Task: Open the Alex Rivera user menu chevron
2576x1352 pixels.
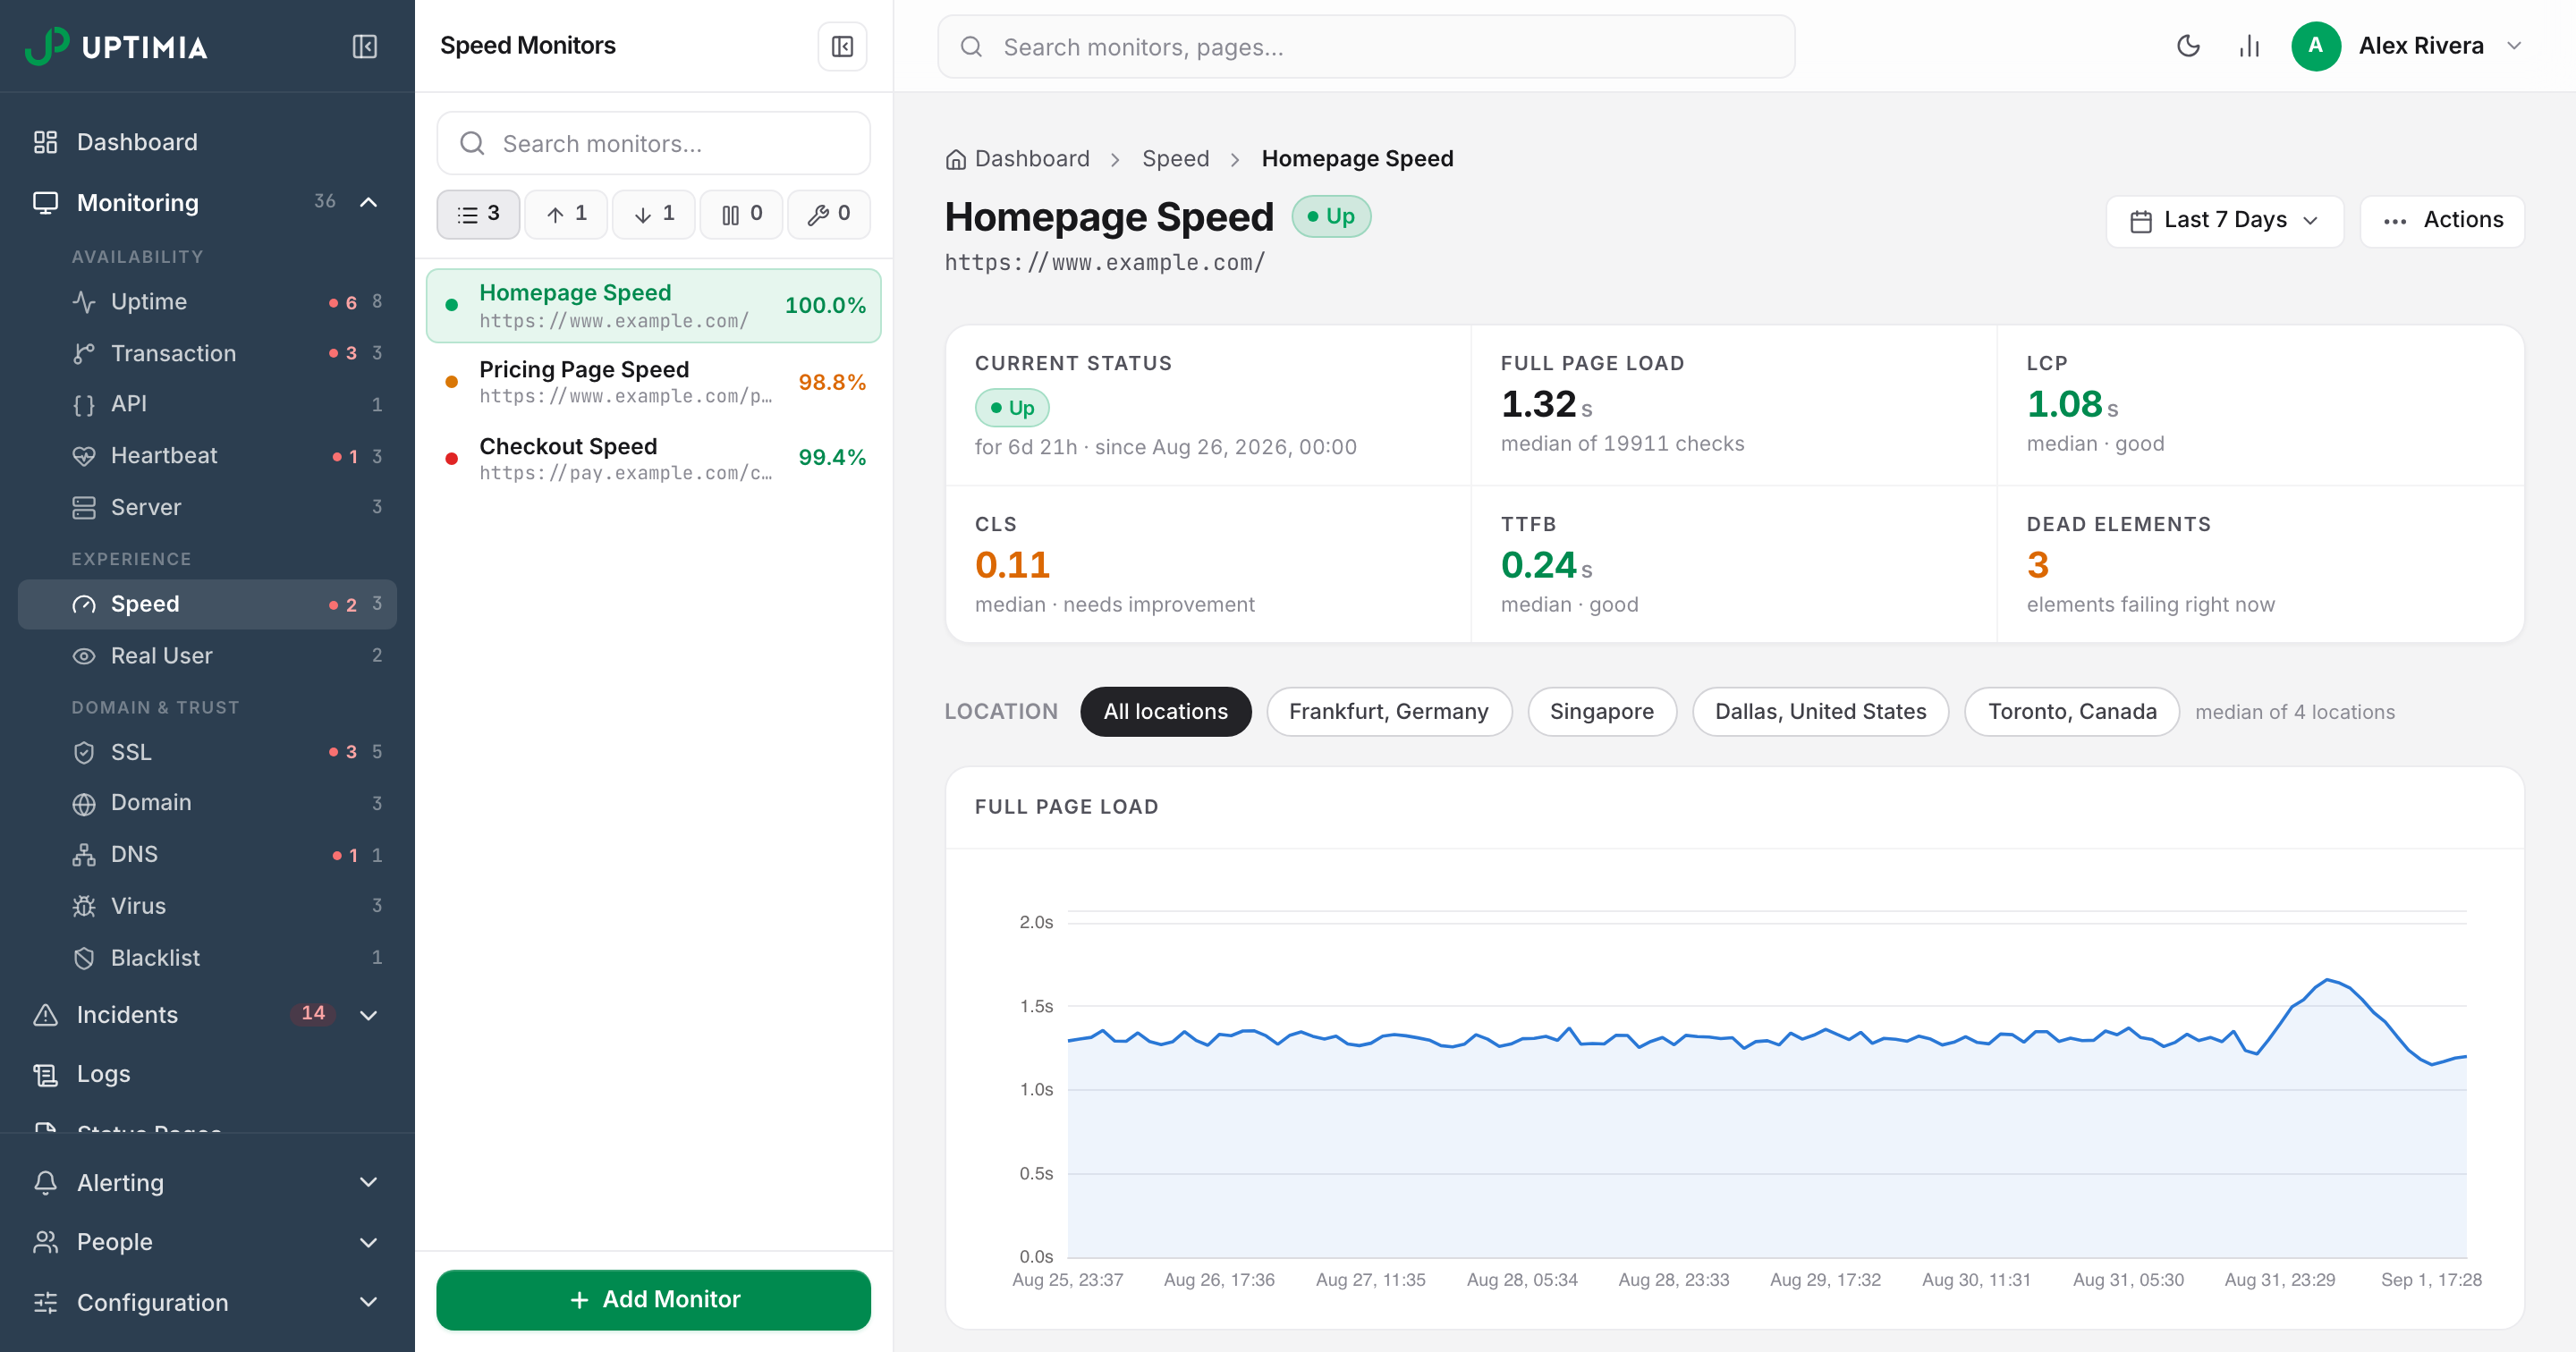Action: point(2514,46)
